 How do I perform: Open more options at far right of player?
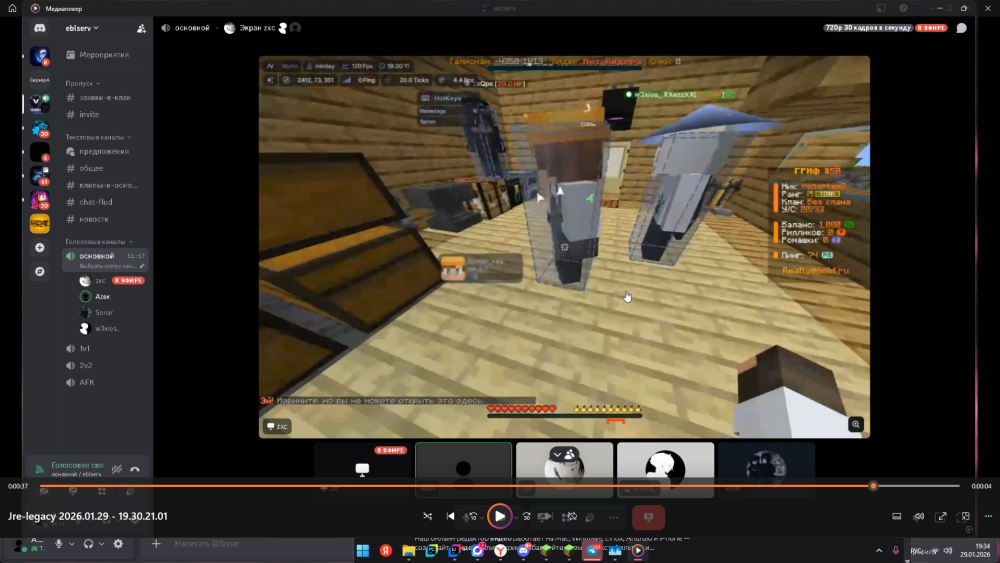pos(988,516)
